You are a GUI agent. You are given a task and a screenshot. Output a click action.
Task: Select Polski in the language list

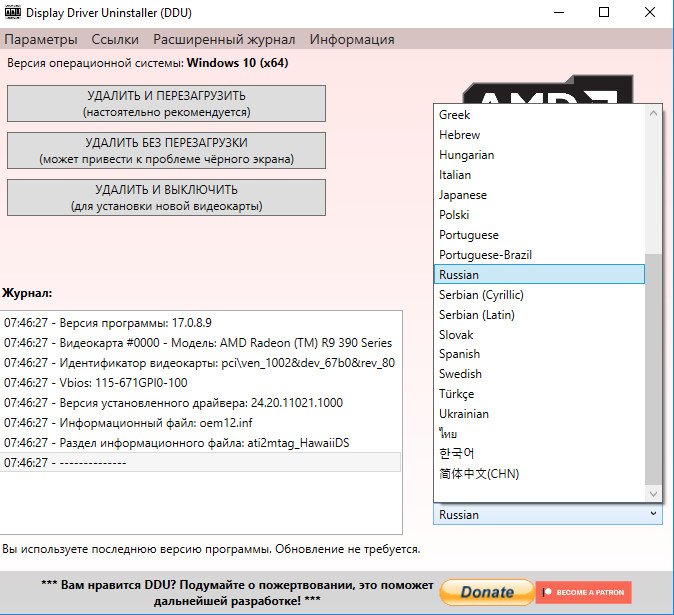(x=539, y=214)
